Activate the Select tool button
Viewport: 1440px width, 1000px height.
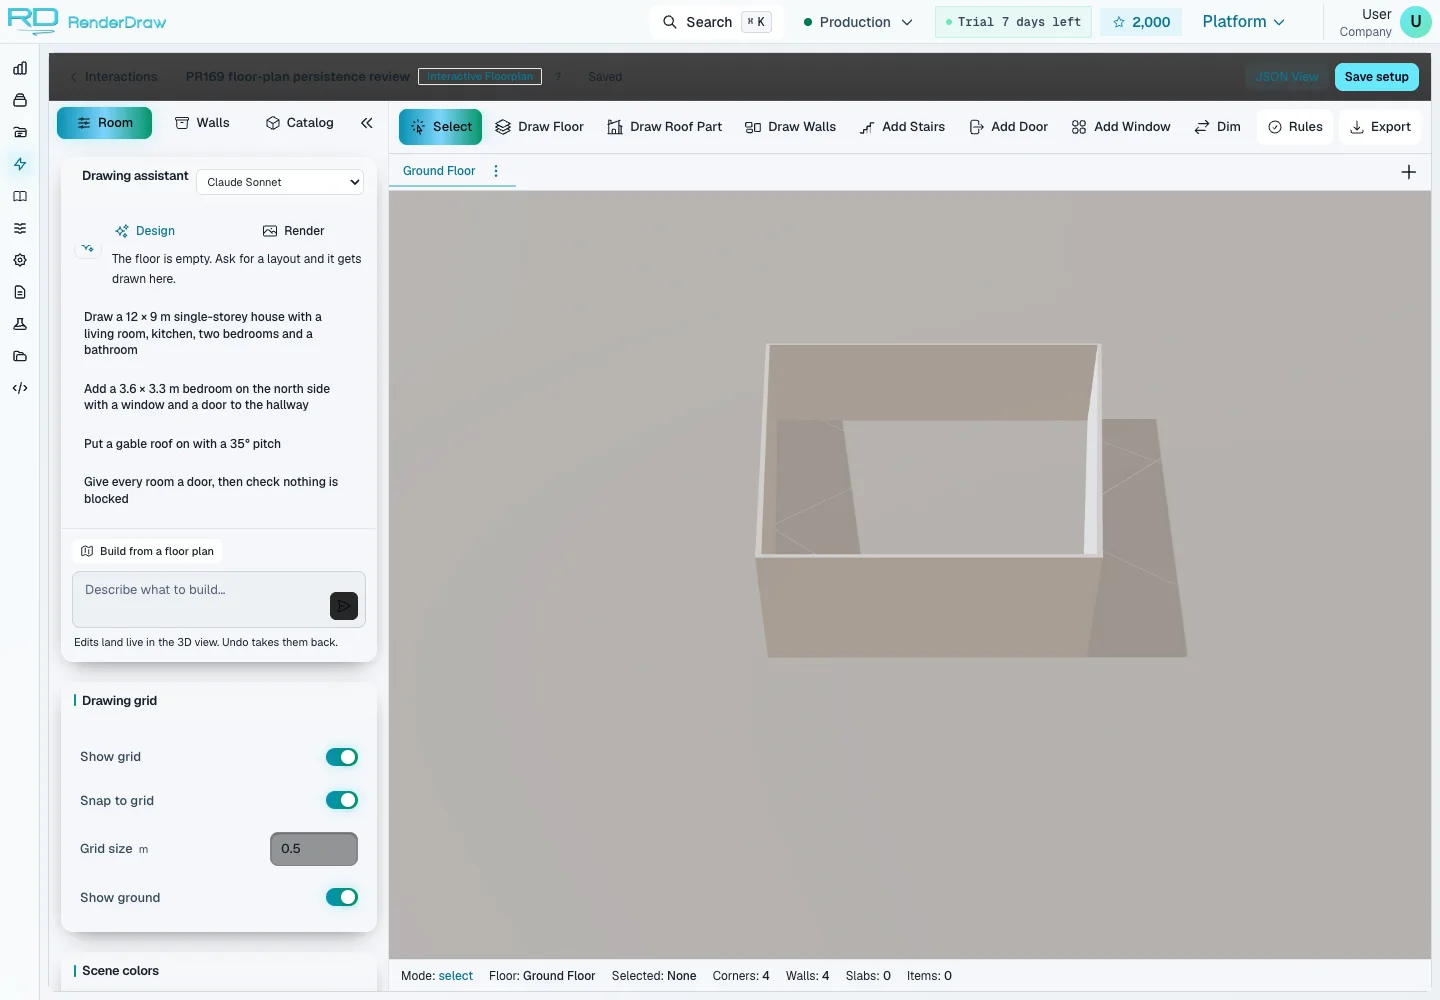pos(441,127)
